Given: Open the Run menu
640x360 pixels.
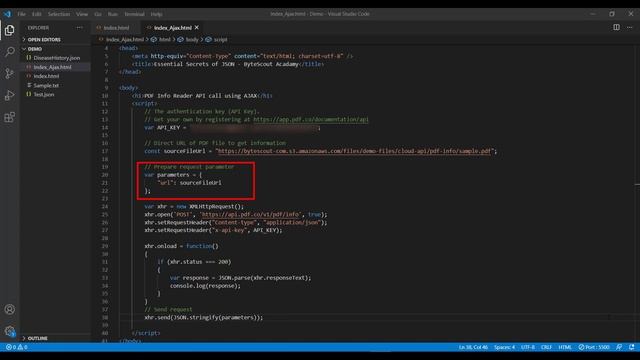Looking at the screenshot, I should pos(113,14).
